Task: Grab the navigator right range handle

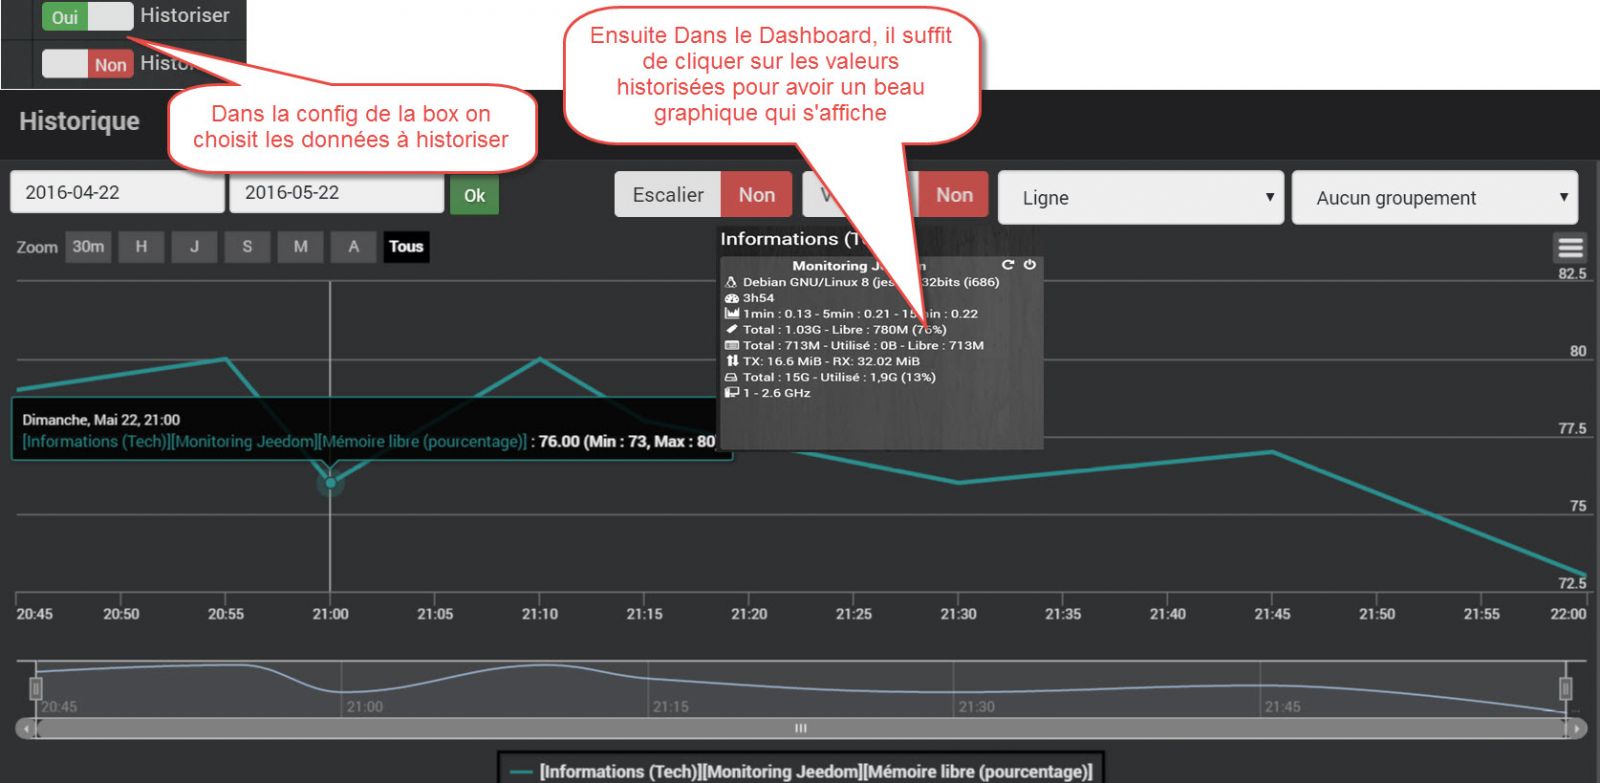Action: (1566, 688)
